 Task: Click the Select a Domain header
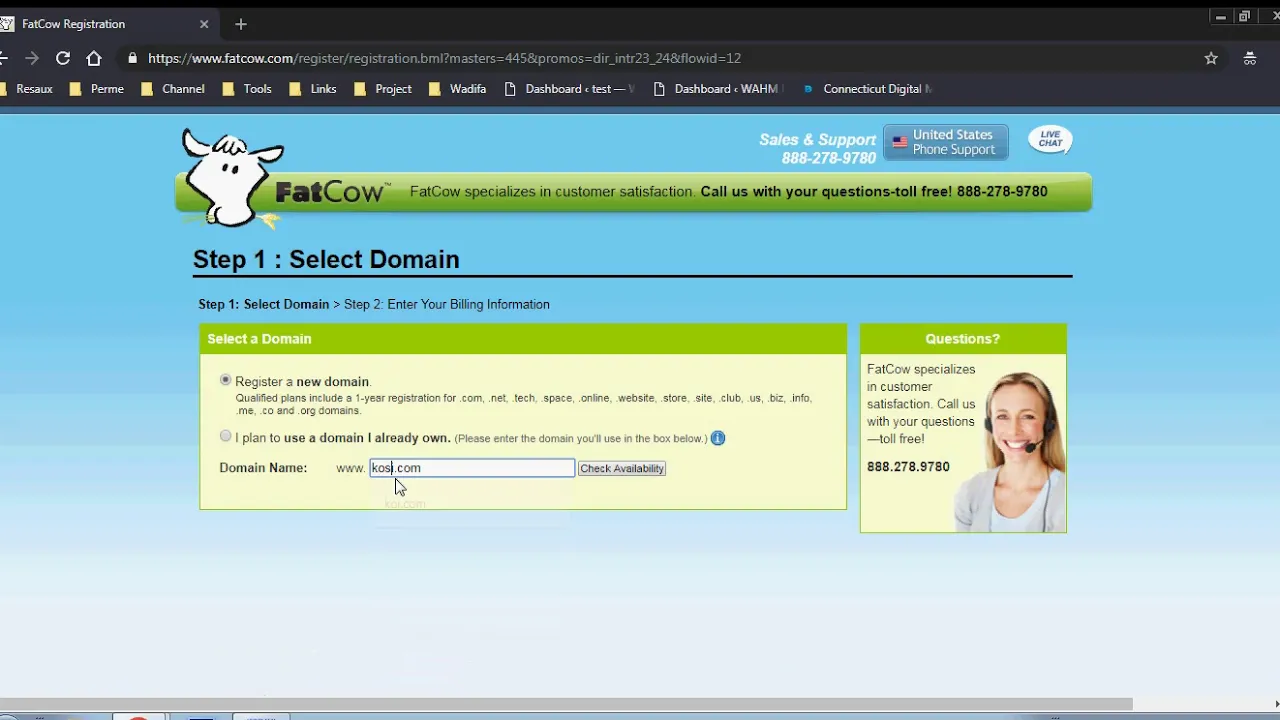(x=523, y=339)
